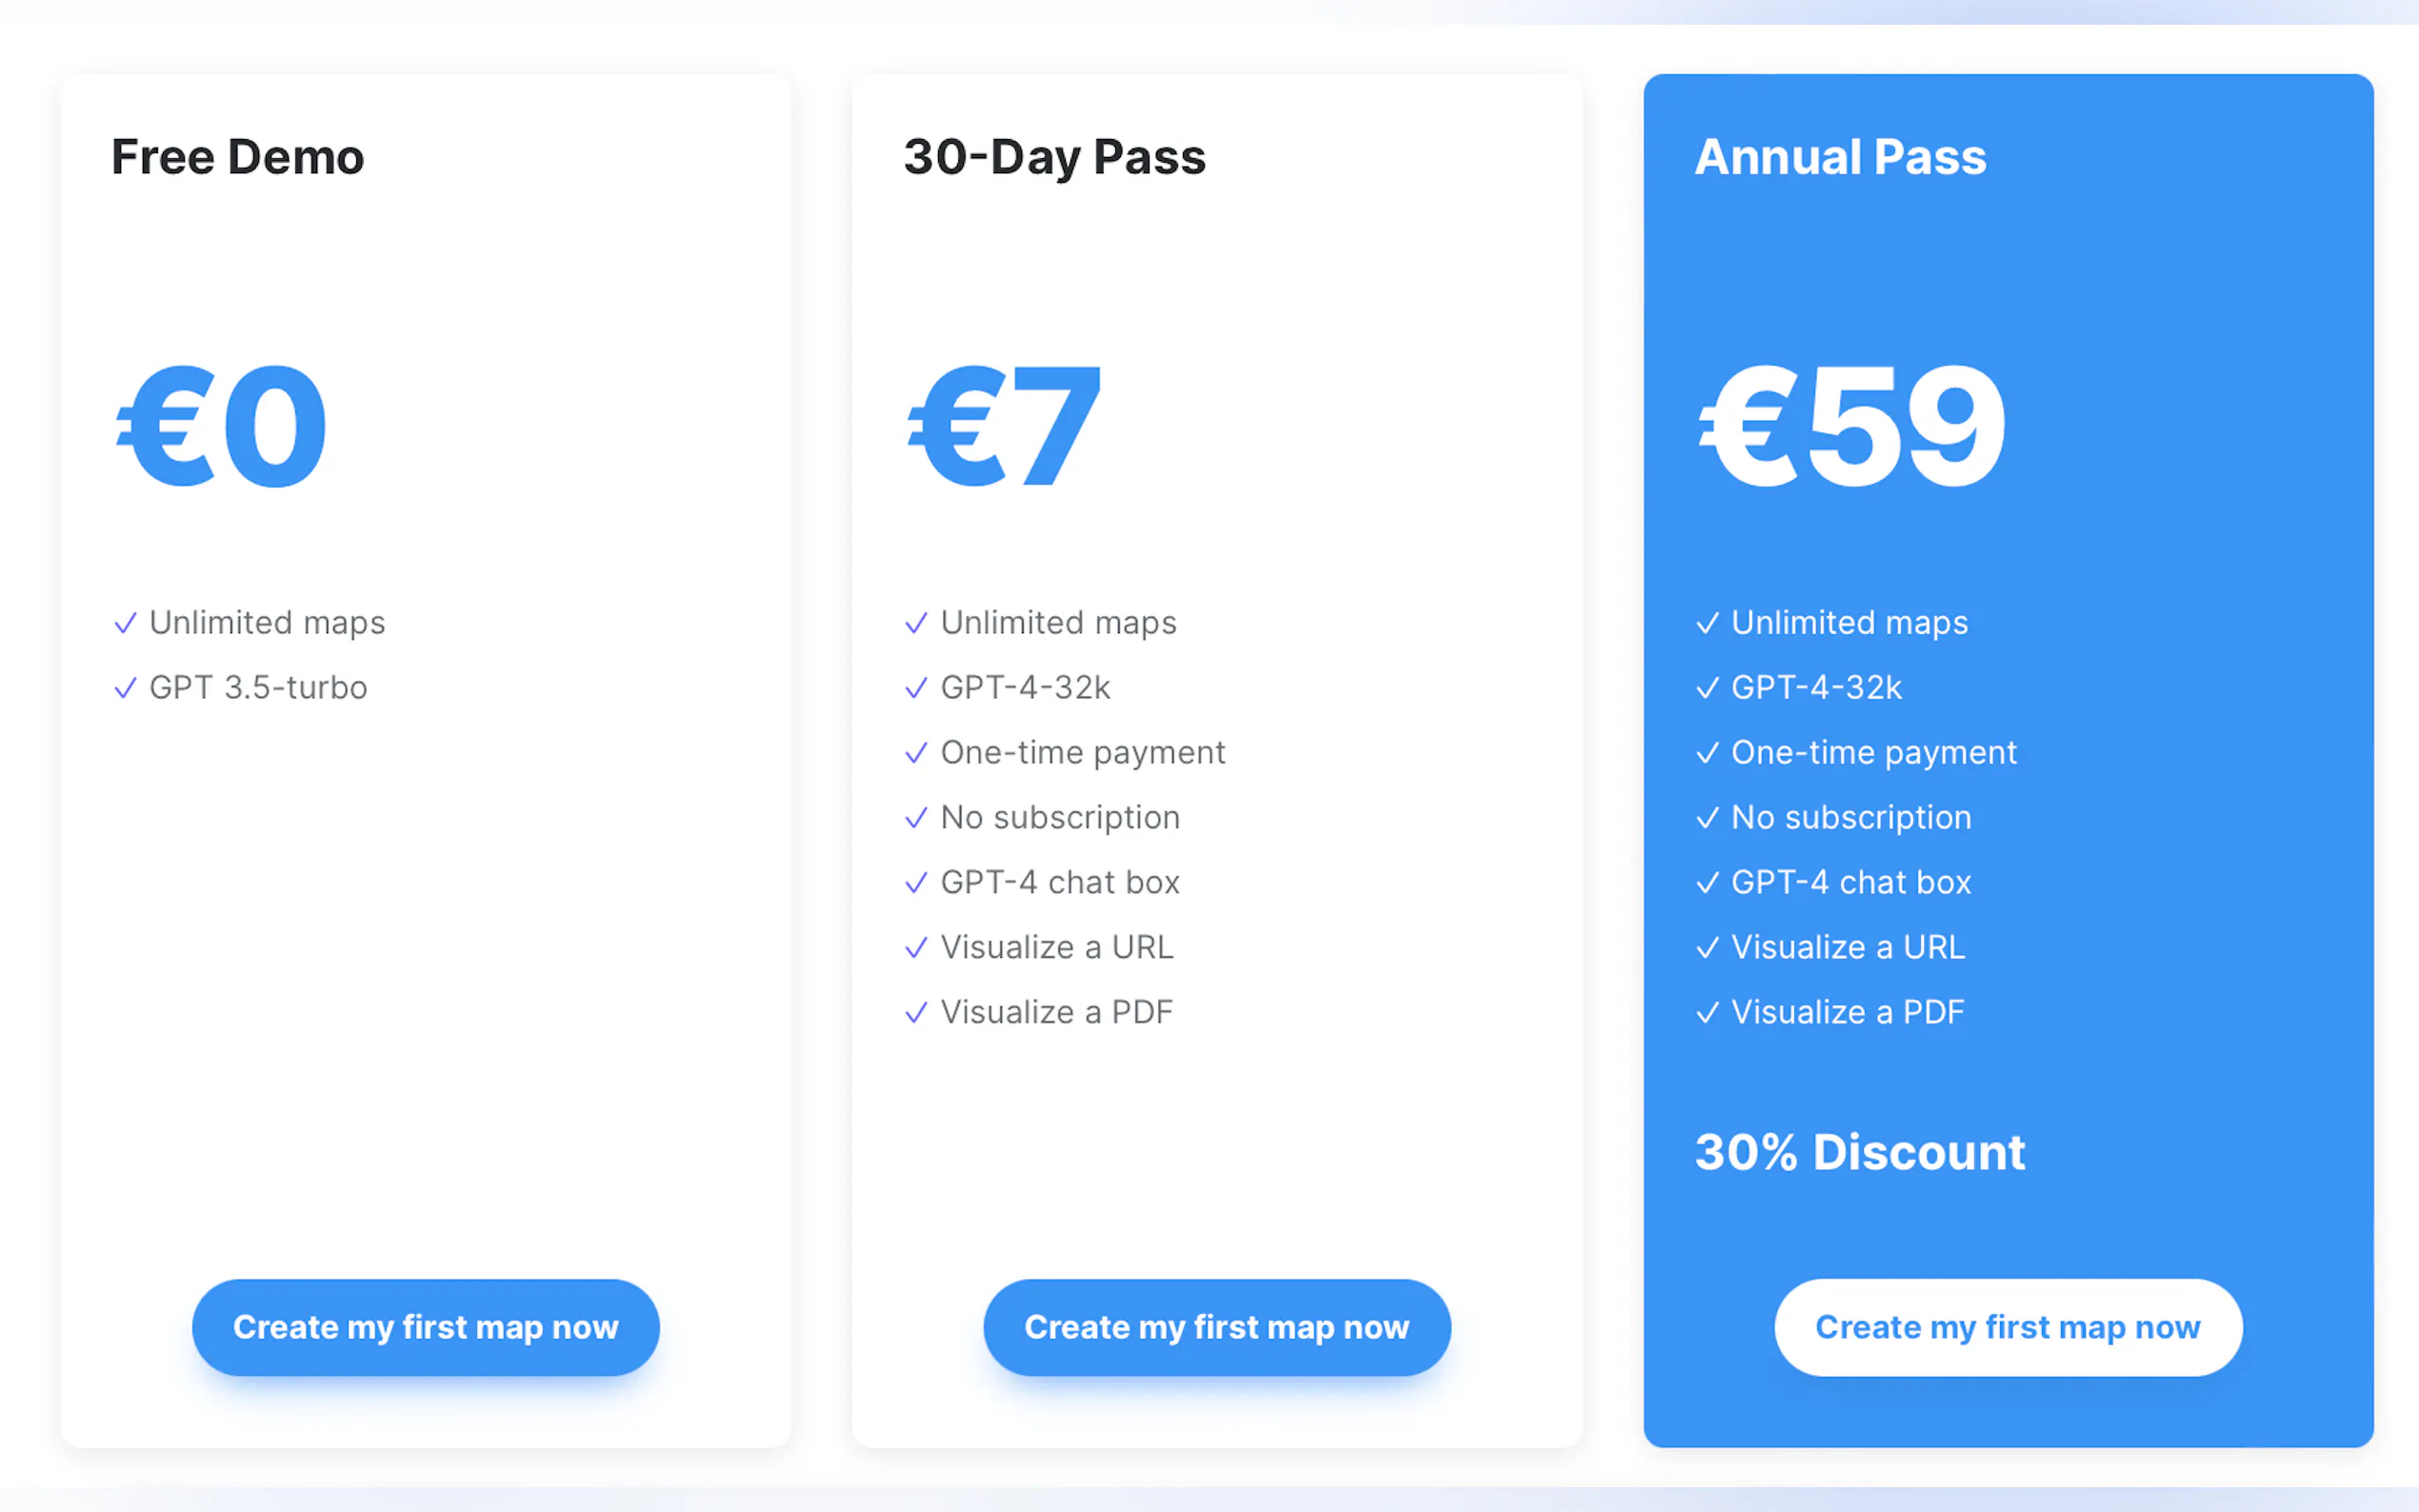Click the 30-Day Pass GPT-4 chat box checkmark

click(x=916, y=883)
